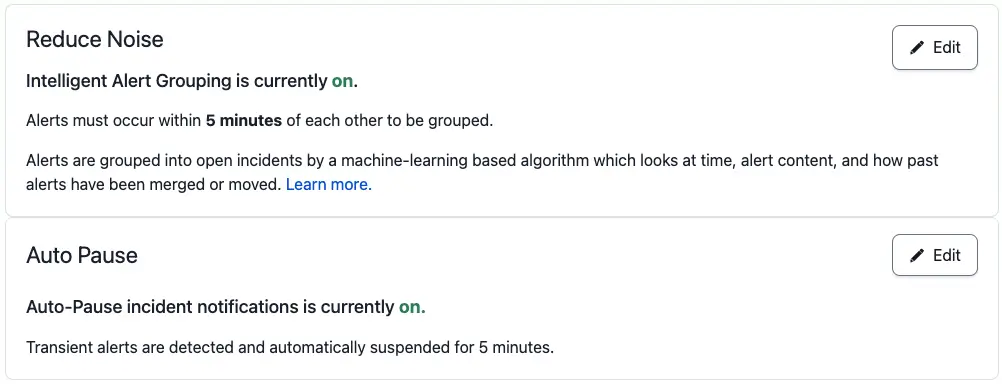Image resolution: width=1002 pixels, height=386 pixels.
Task: Click 'Intelligent Alert Grouping is currently' text
Action: 176,82
